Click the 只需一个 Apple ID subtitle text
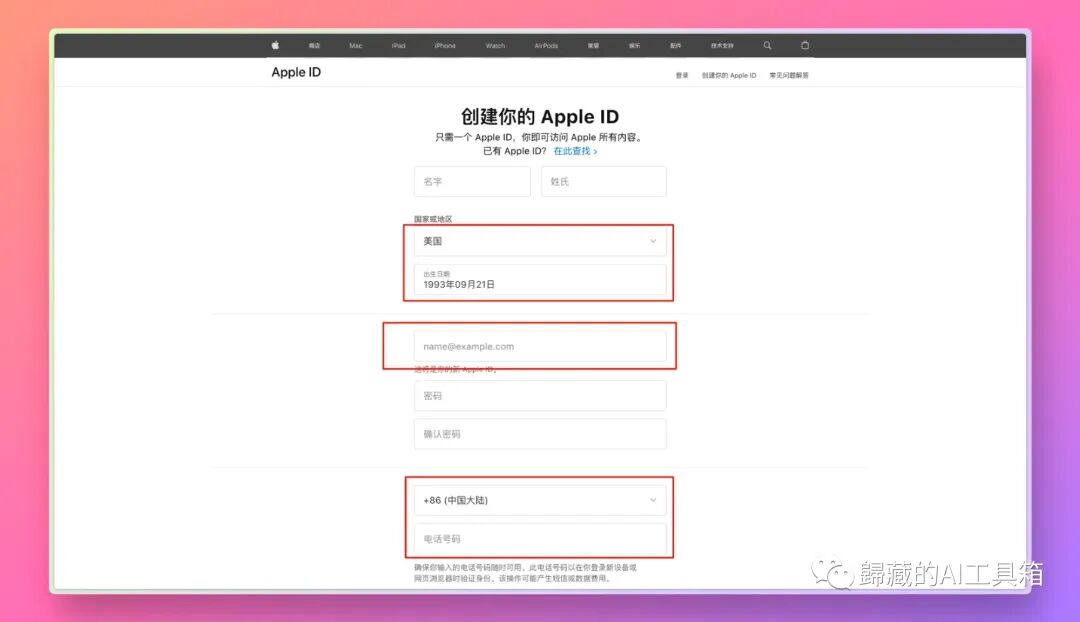This screenshot has height=622, width=1080. pos(540,137)
